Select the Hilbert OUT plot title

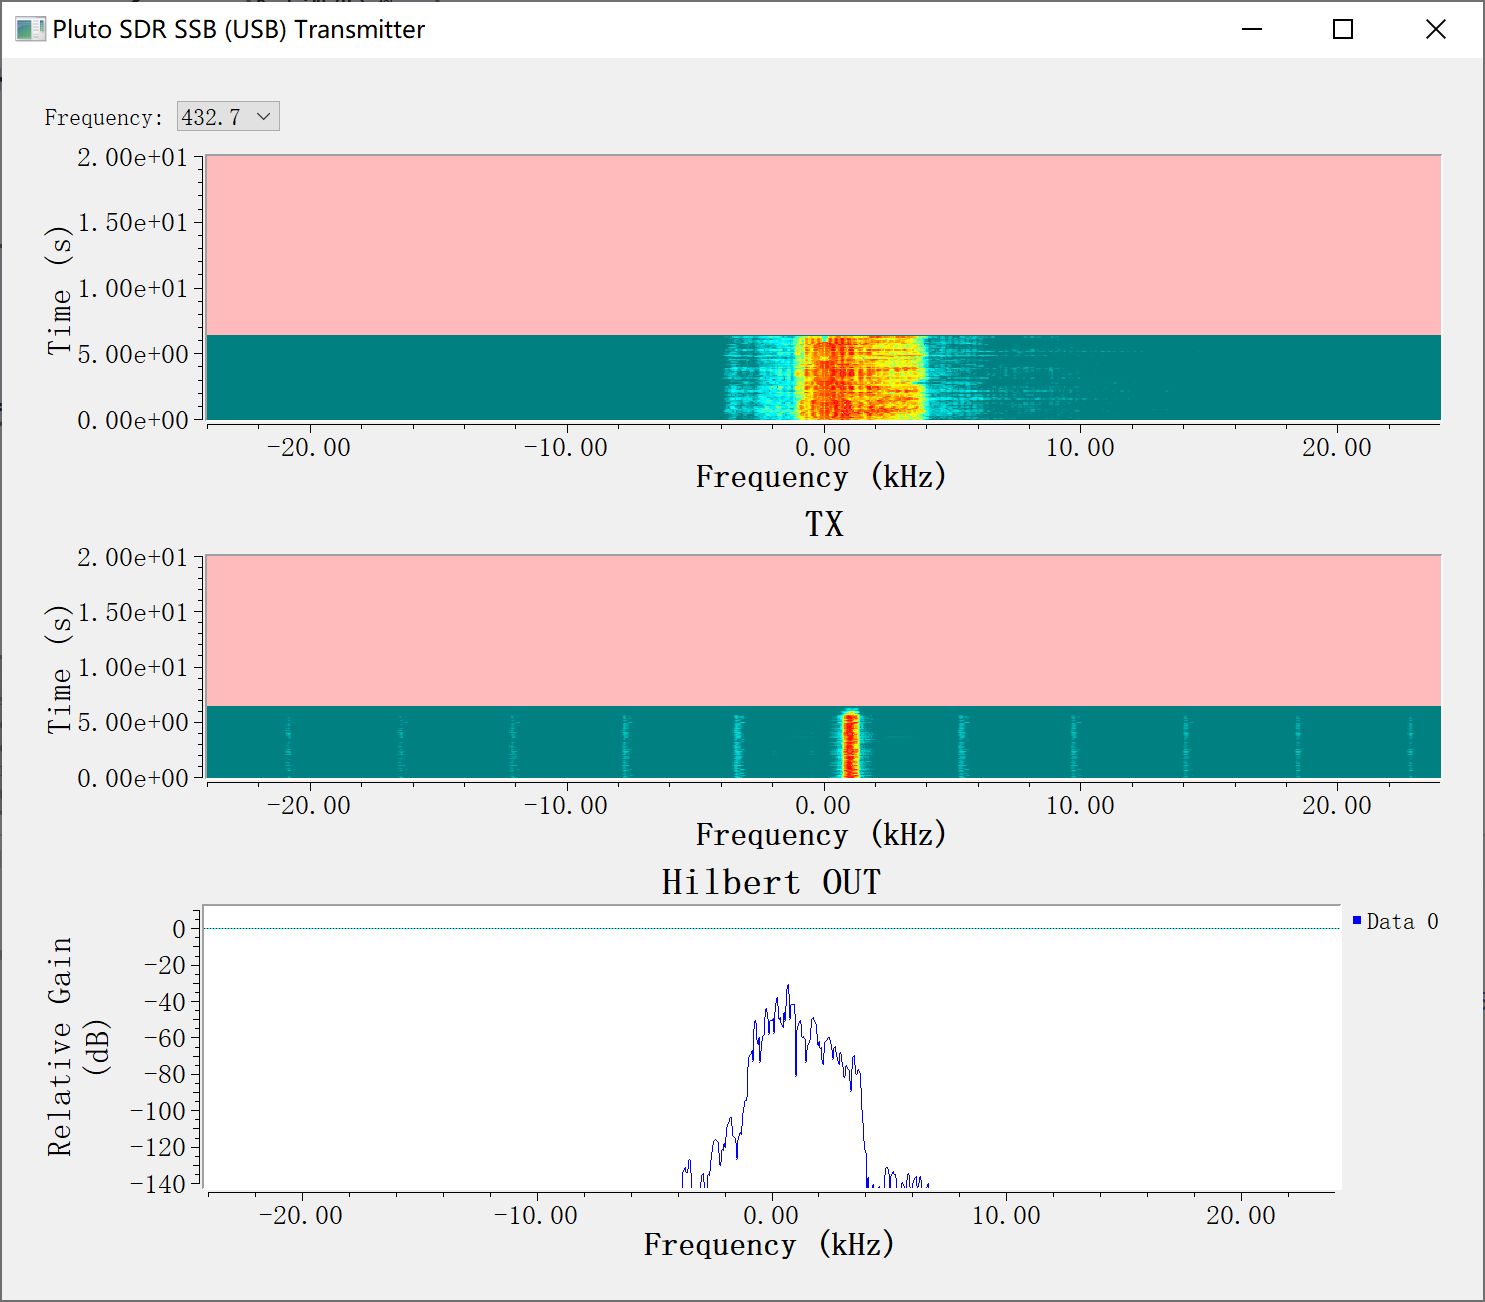pos(771,882)
